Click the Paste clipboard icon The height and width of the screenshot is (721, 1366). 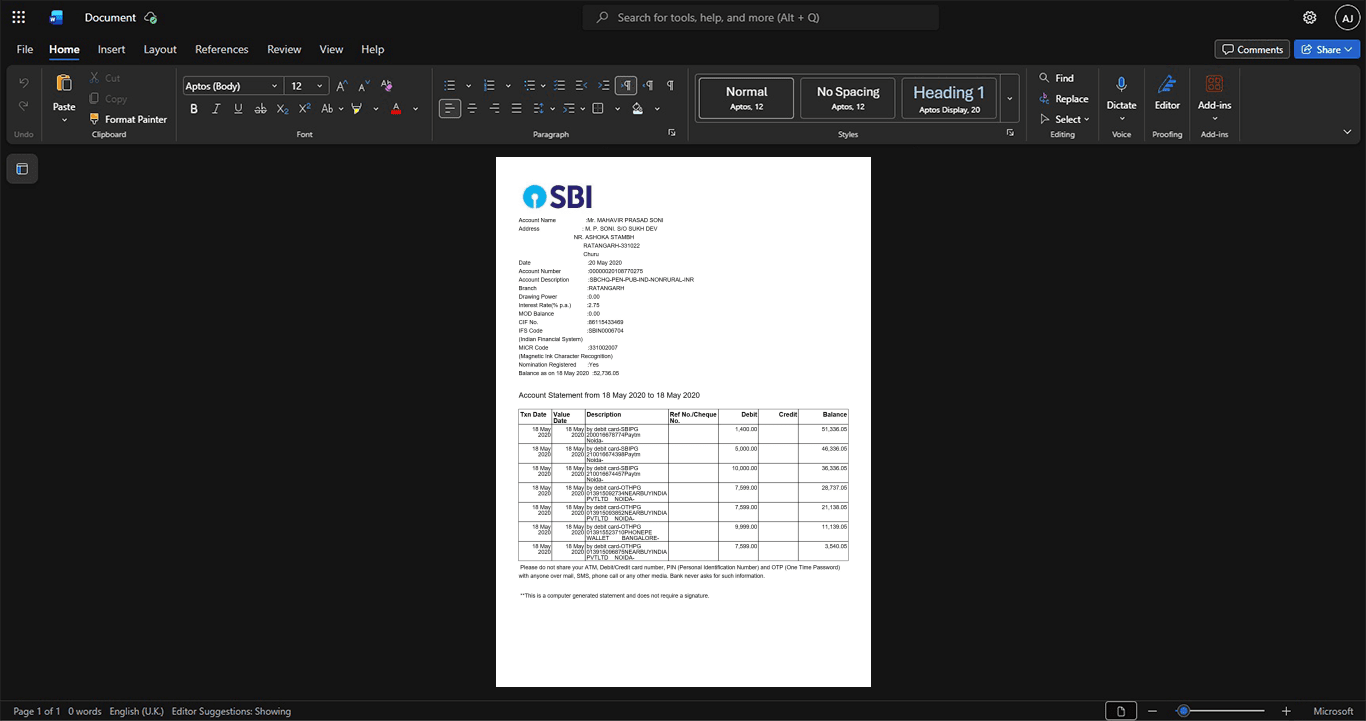click(64, 83)
